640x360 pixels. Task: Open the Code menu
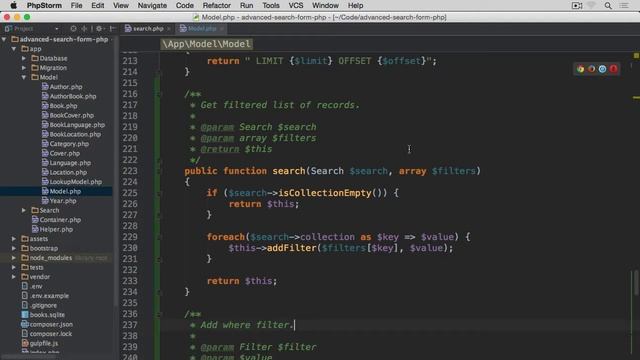click(184, 6)
